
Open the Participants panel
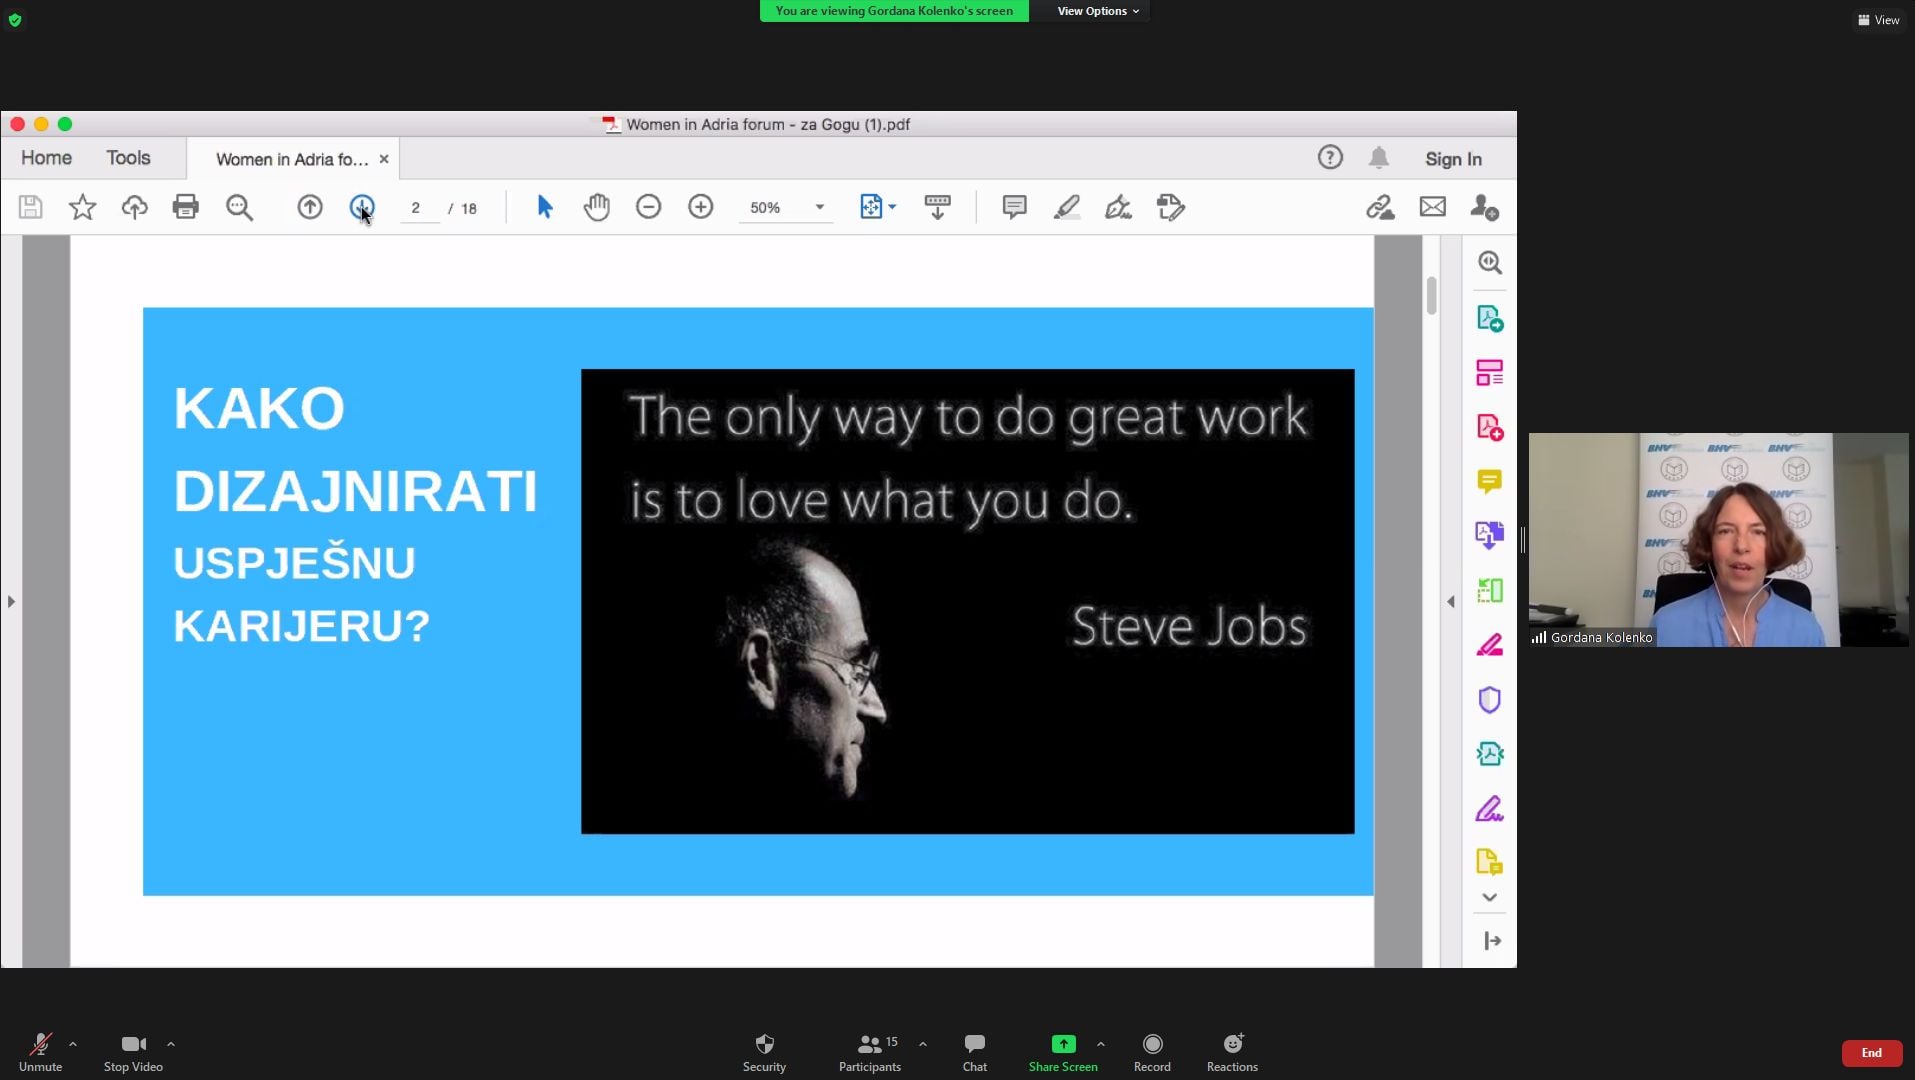coord(870,1053)
